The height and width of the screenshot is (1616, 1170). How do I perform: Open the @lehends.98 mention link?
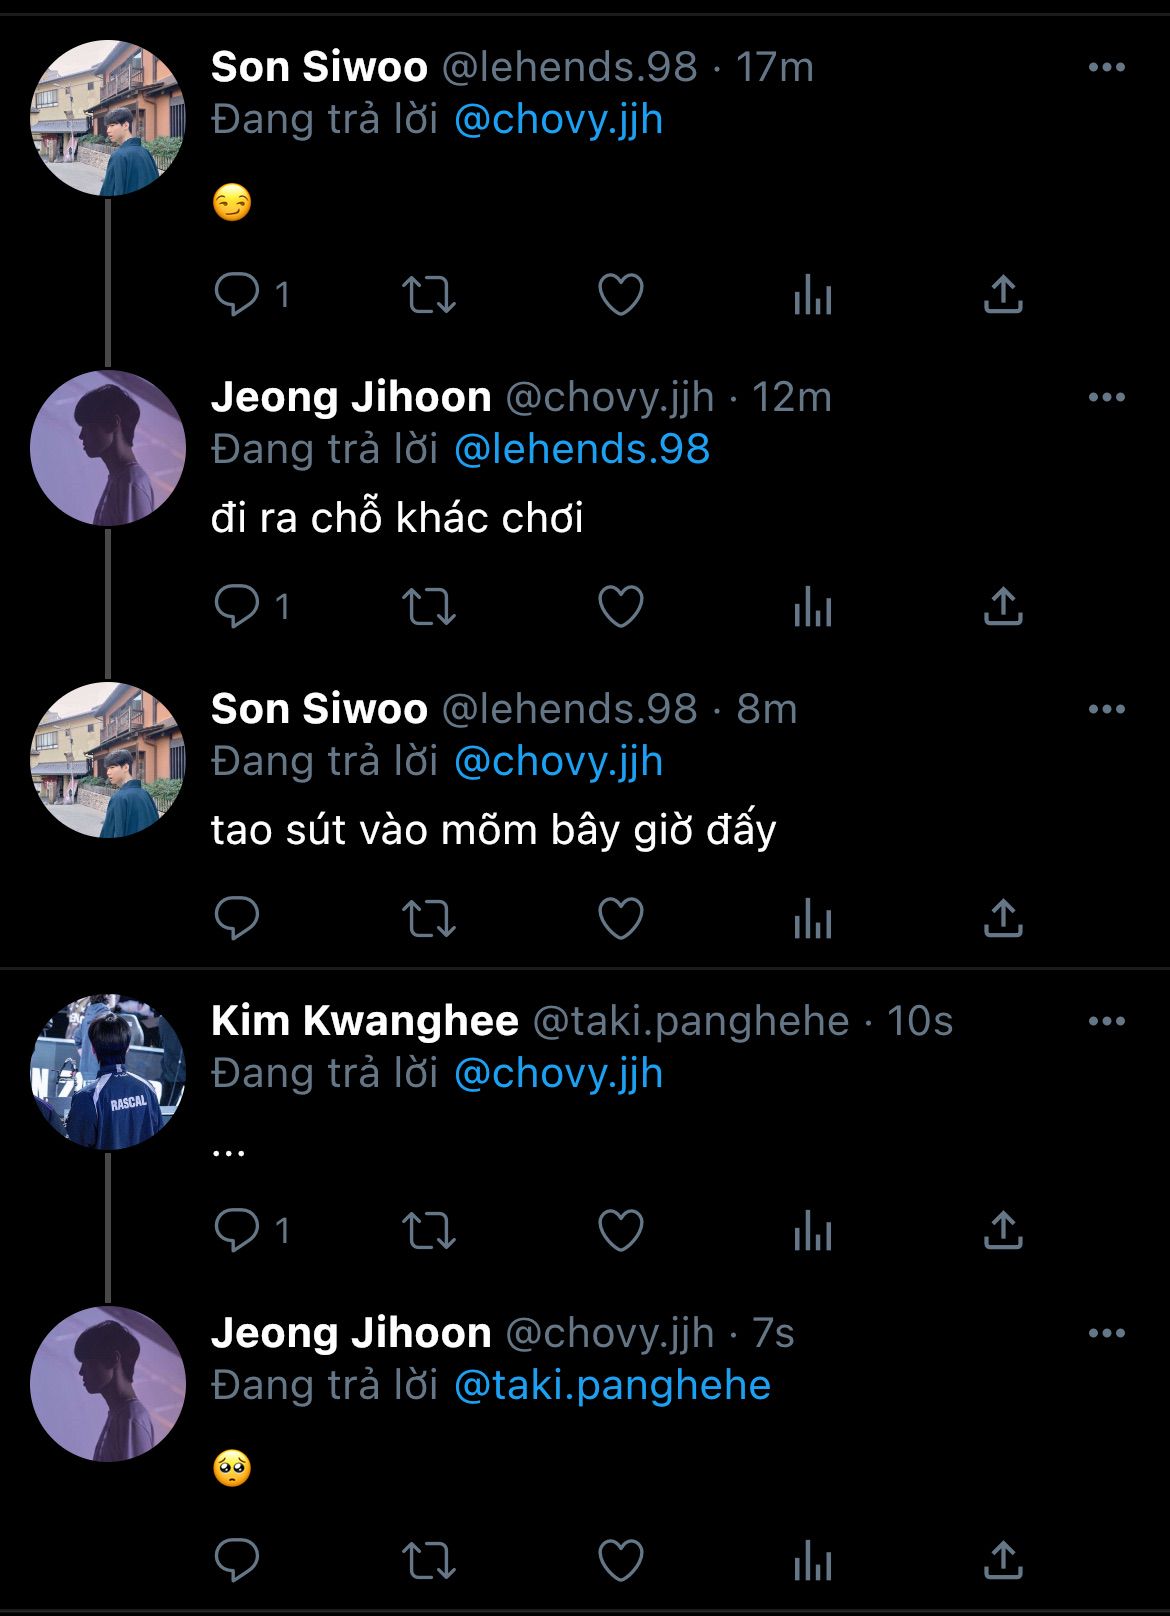coord(581,450)
